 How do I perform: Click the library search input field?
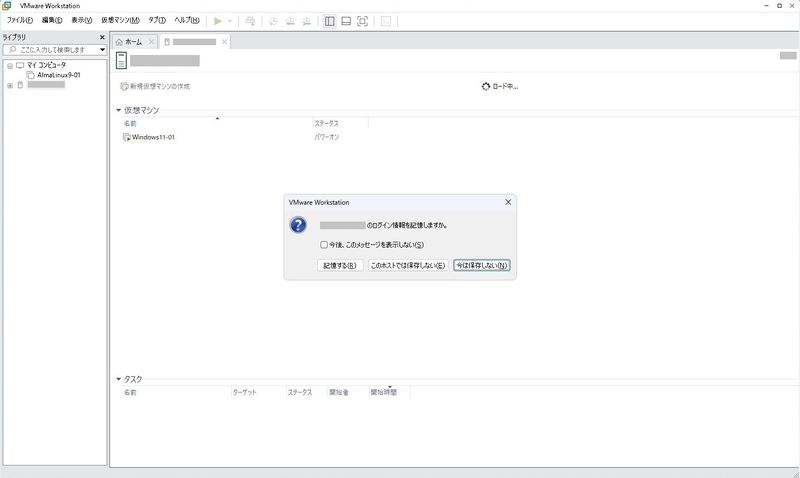[x=51, y=49]
